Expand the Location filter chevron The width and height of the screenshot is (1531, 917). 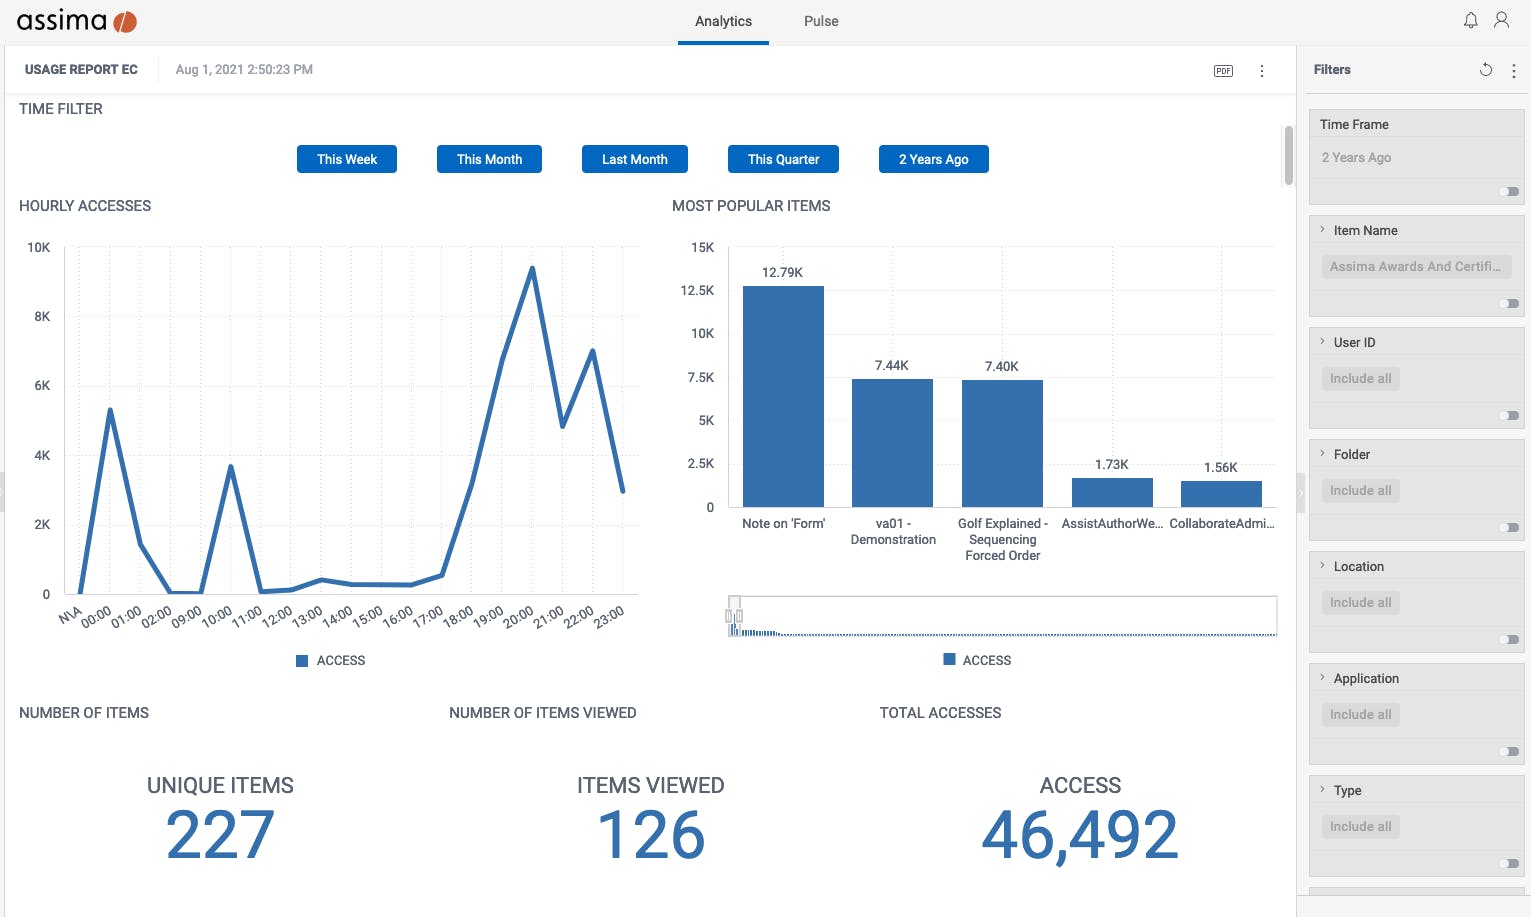[1323, 566]
